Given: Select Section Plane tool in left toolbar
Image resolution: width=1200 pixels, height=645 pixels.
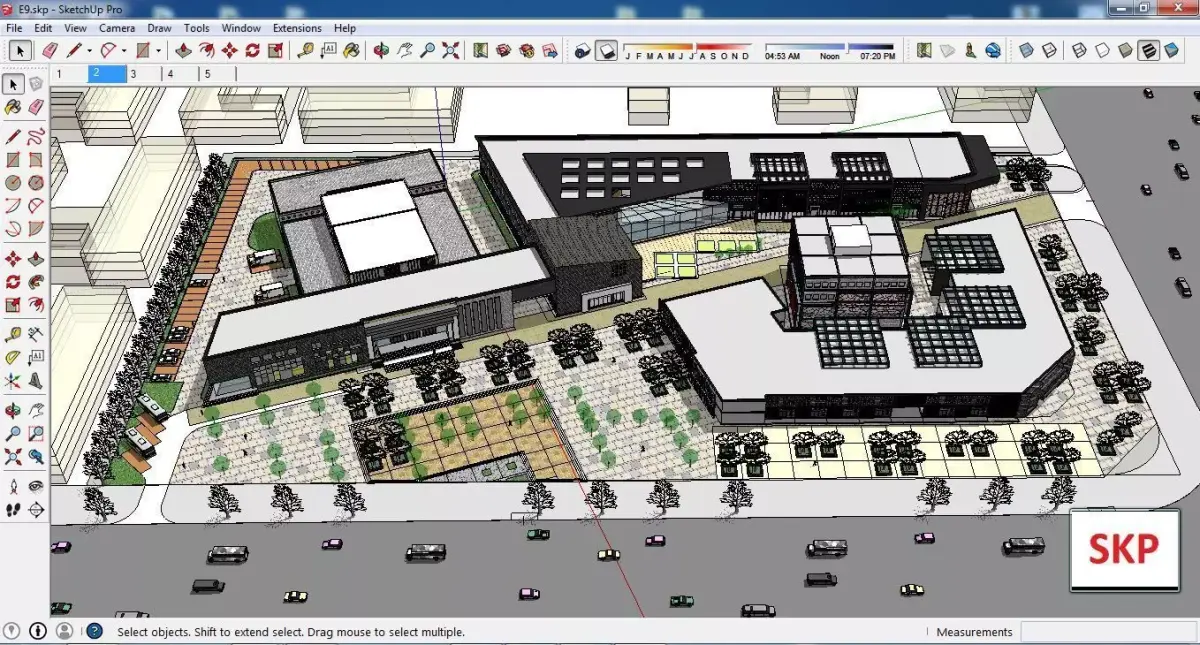Looking at the screenshot, I should click(36, 509).
